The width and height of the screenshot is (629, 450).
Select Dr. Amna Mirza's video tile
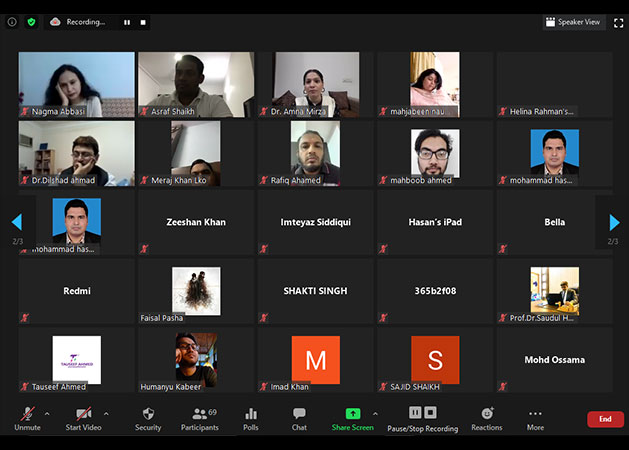[x=316, y=85]
